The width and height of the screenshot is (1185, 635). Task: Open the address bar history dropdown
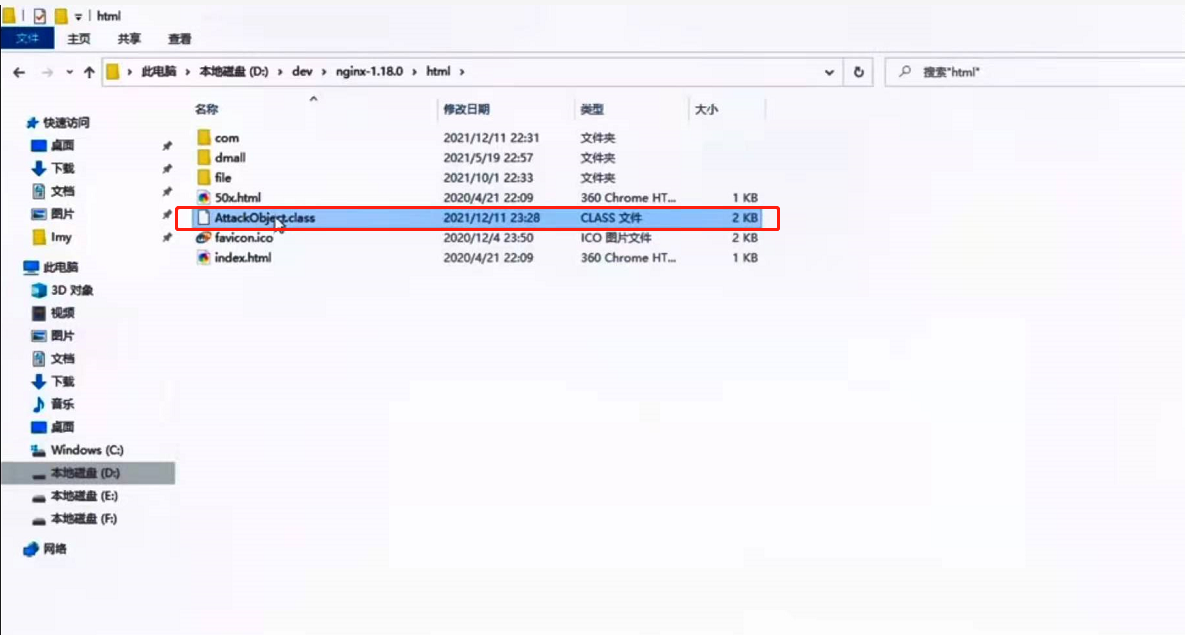point(829,71)
